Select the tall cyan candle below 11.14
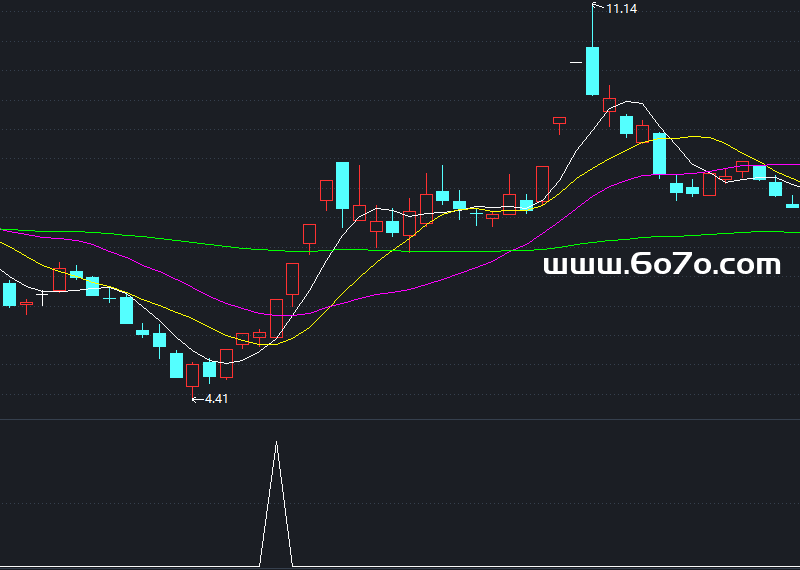 pyautogui.click(x=593, y=70)
